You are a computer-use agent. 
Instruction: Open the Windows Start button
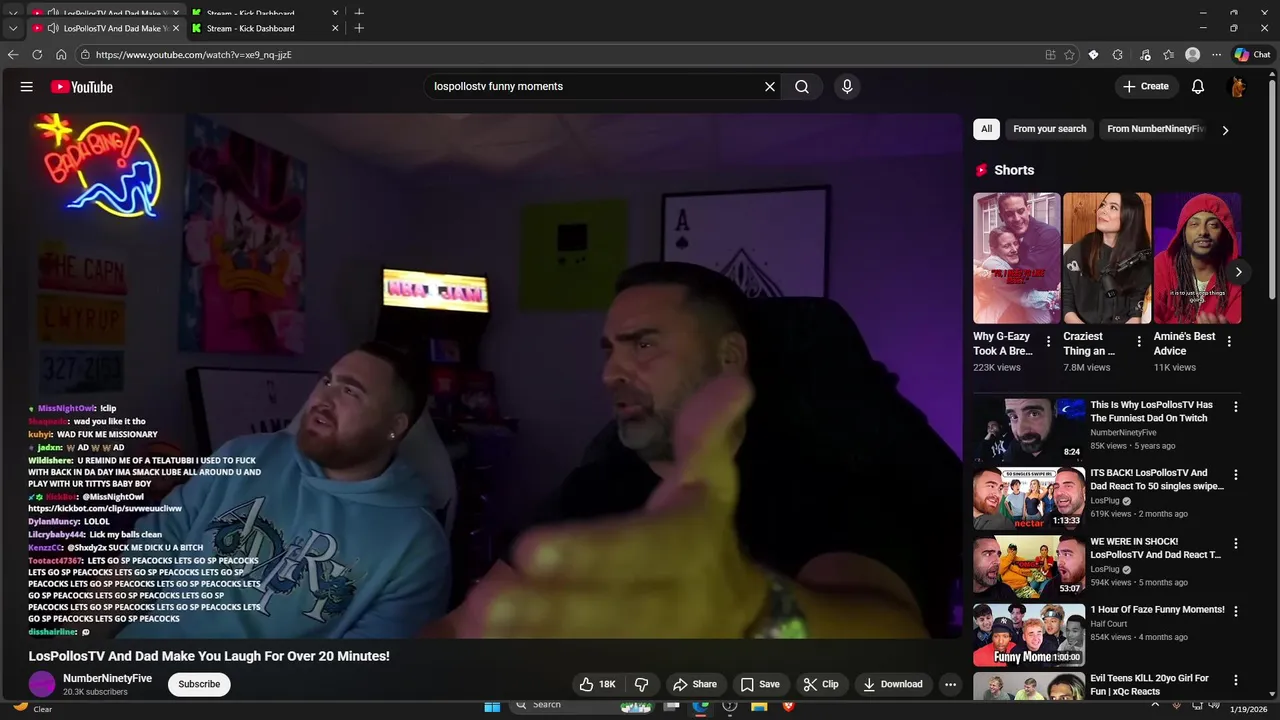[492, 706]
